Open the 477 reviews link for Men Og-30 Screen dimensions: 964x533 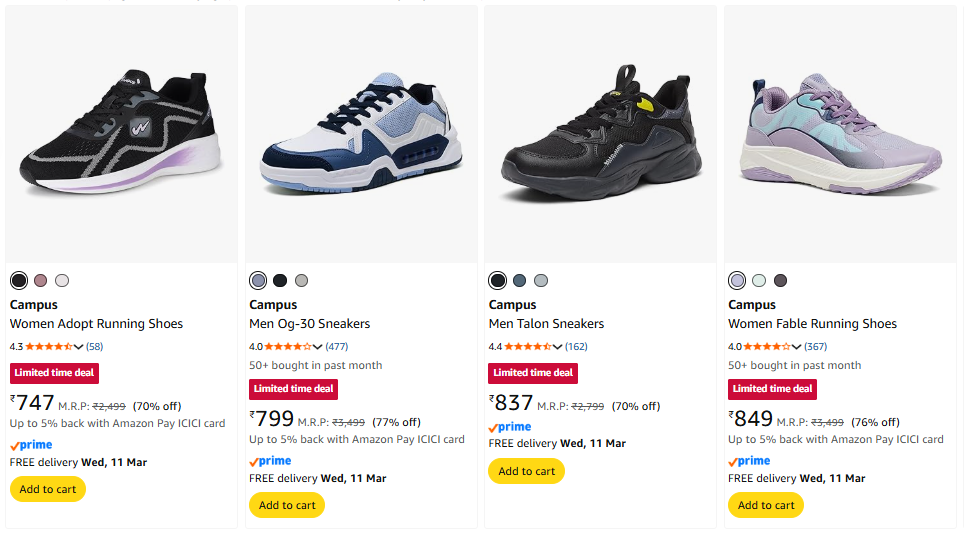coord(337,347)
